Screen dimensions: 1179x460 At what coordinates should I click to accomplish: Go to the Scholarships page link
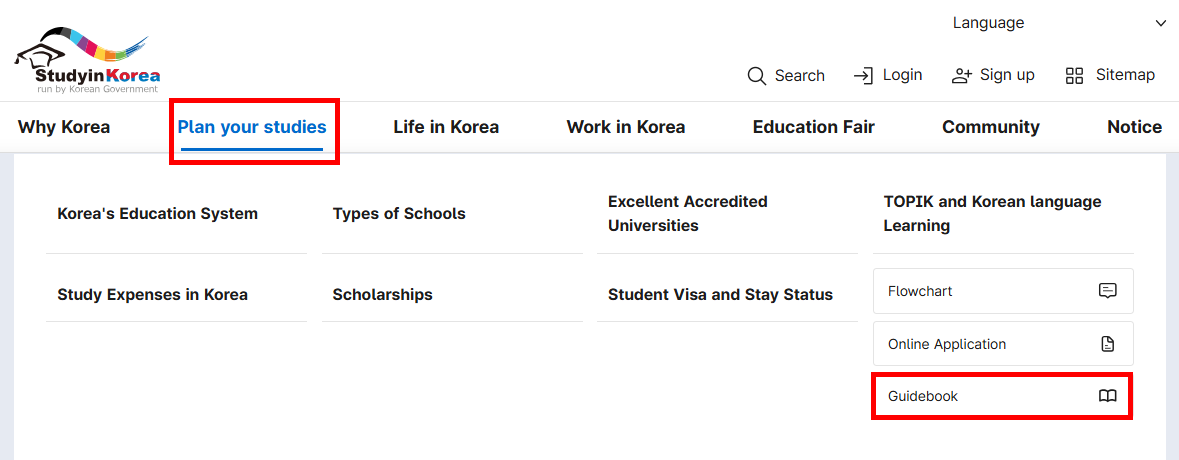coord(382,295)
